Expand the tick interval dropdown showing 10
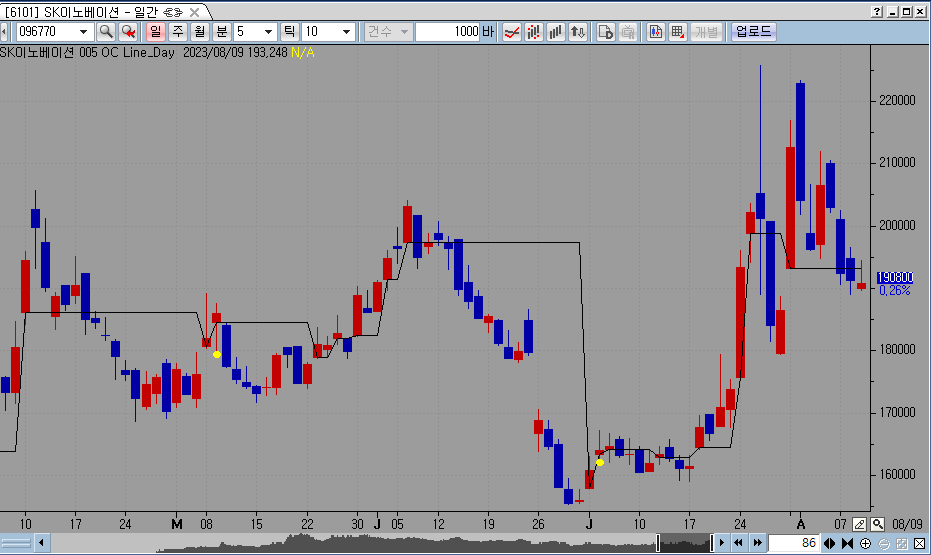Viewport: 931px width, 555px height. (346, 32)
